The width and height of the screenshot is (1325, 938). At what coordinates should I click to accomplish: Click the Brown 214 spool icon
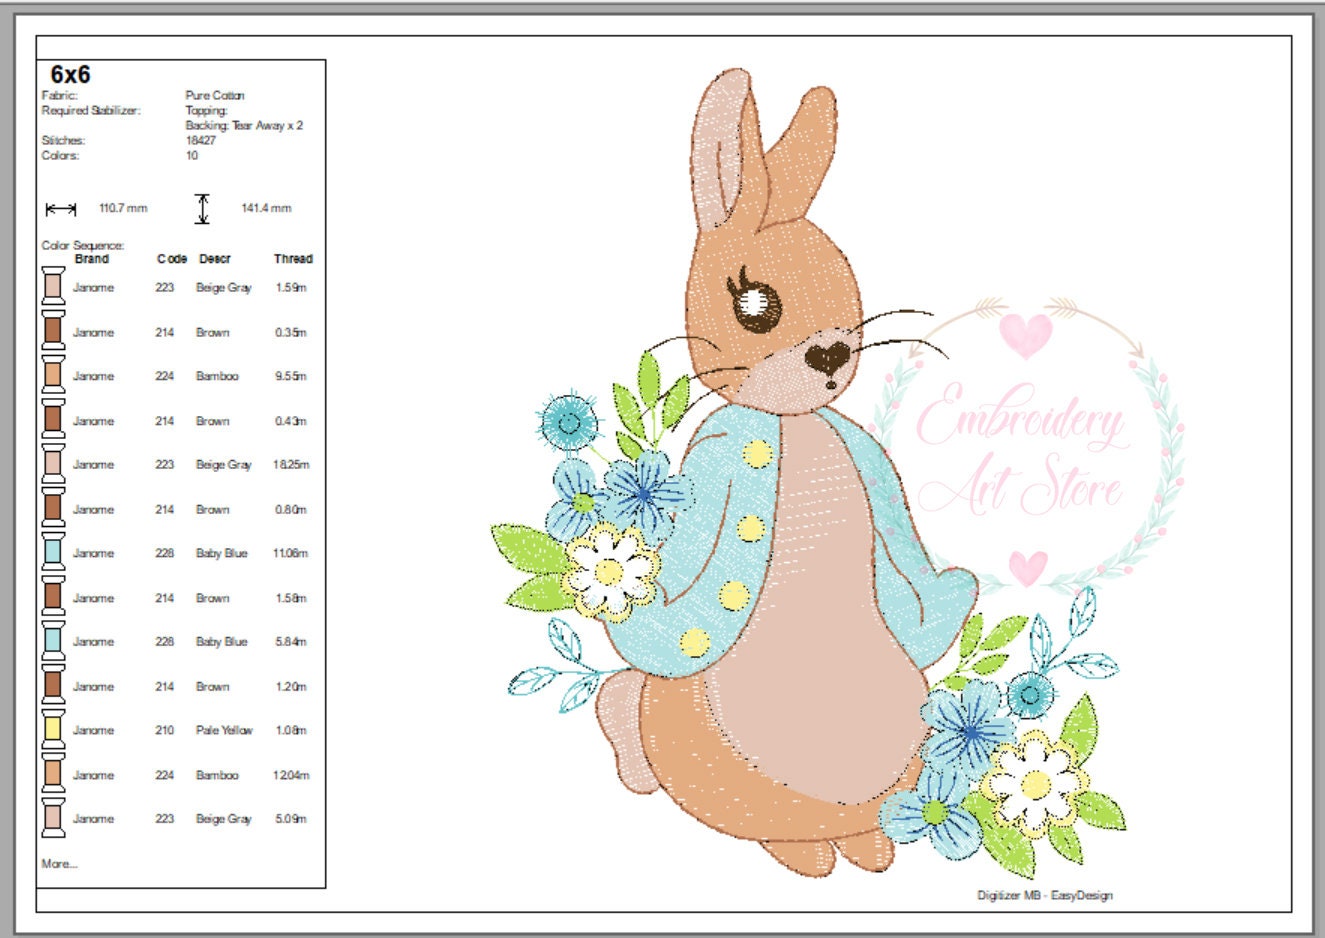pos(55,333)
